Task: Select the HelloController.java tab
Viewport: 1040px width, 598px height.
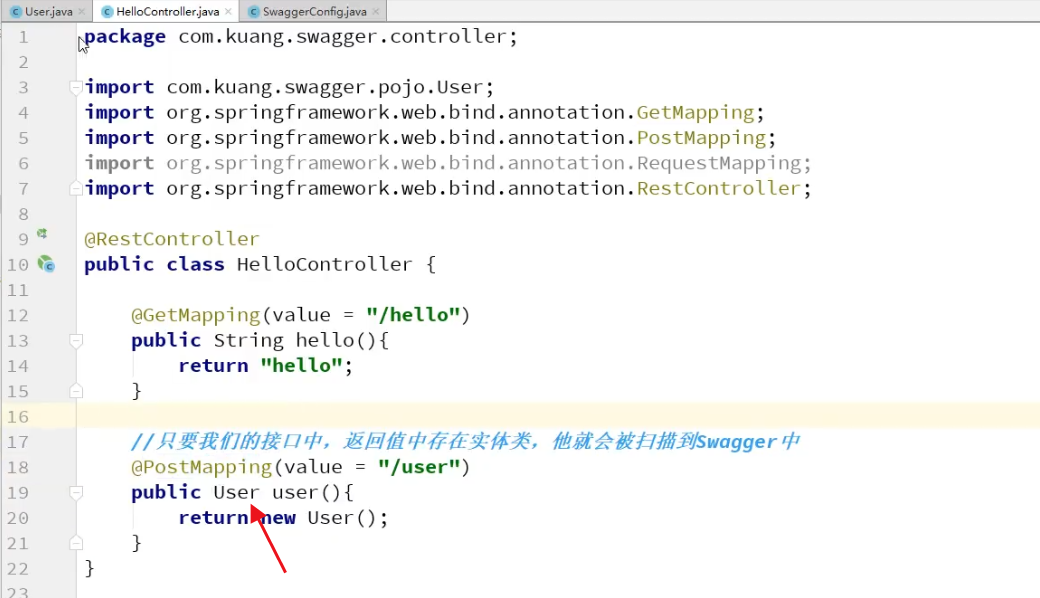Action: 167,11
